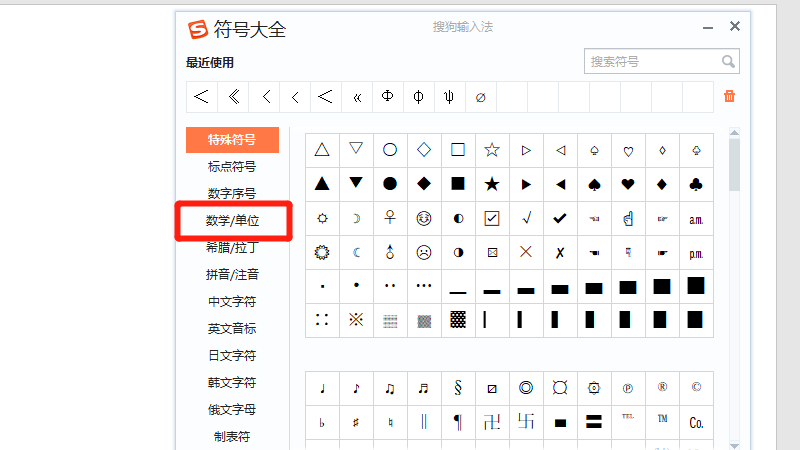Pick the recently used ∅ symbol

(x=480, y=97)
